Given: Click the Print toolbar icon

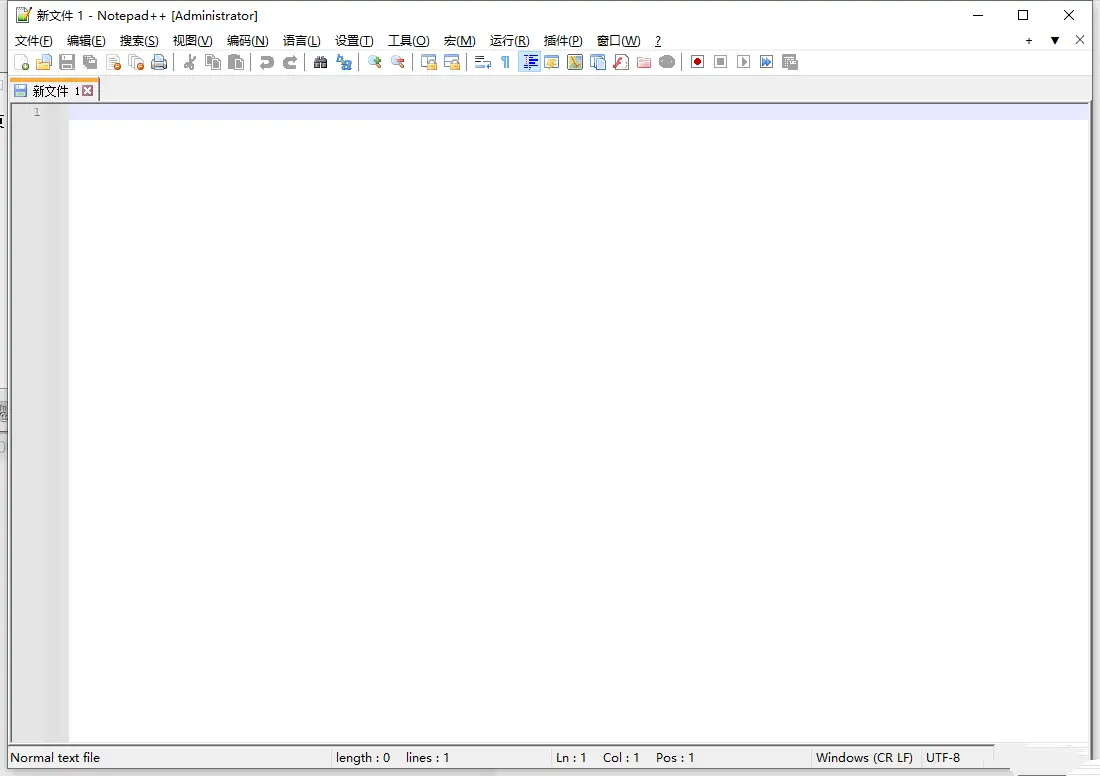Looking at the screenshot, I should (x=159, y=62).
